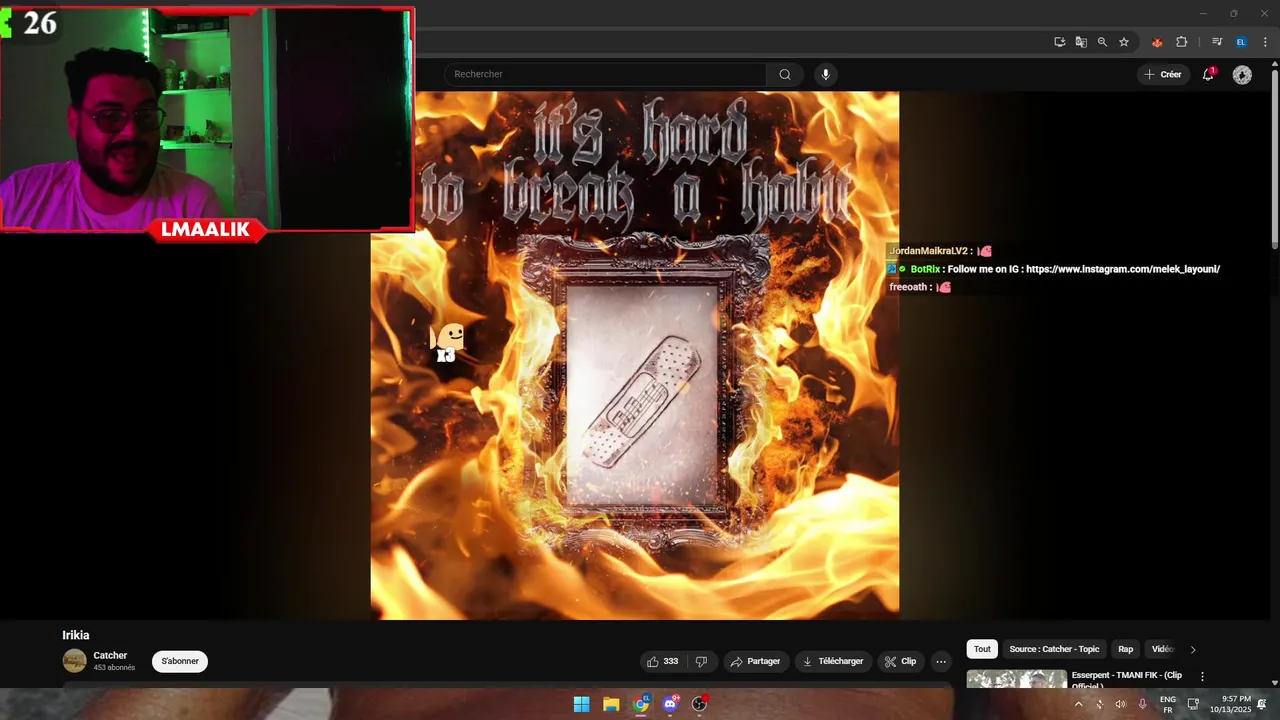The height and width of the screenshot is (720, 1280).
Task: Click inside the Rechercher search field
Action: [605, 74]
